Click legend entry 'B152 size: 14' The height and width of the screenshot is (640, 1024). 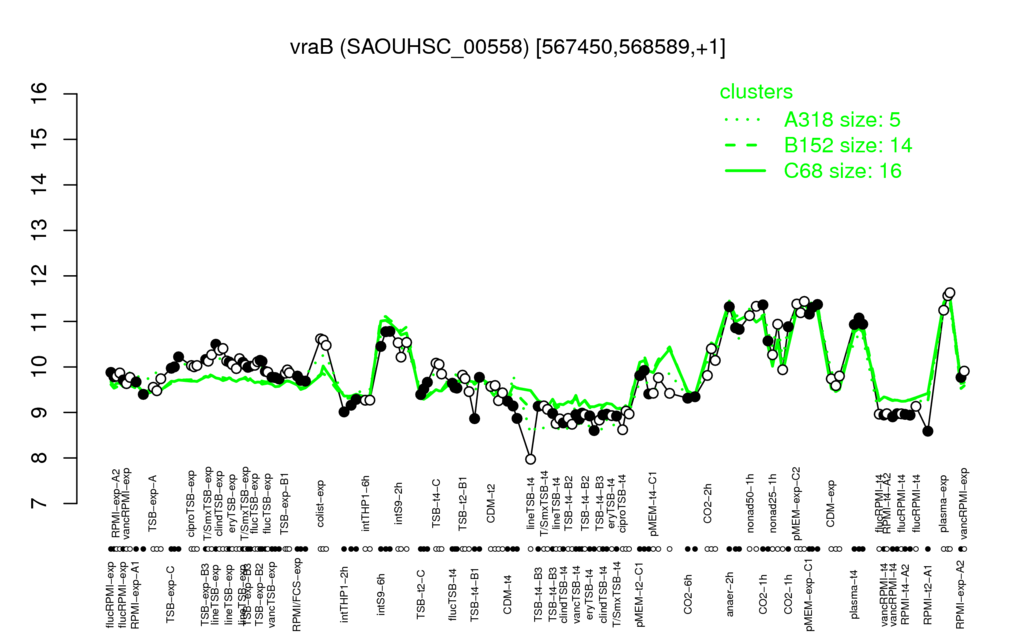point(848,145)
